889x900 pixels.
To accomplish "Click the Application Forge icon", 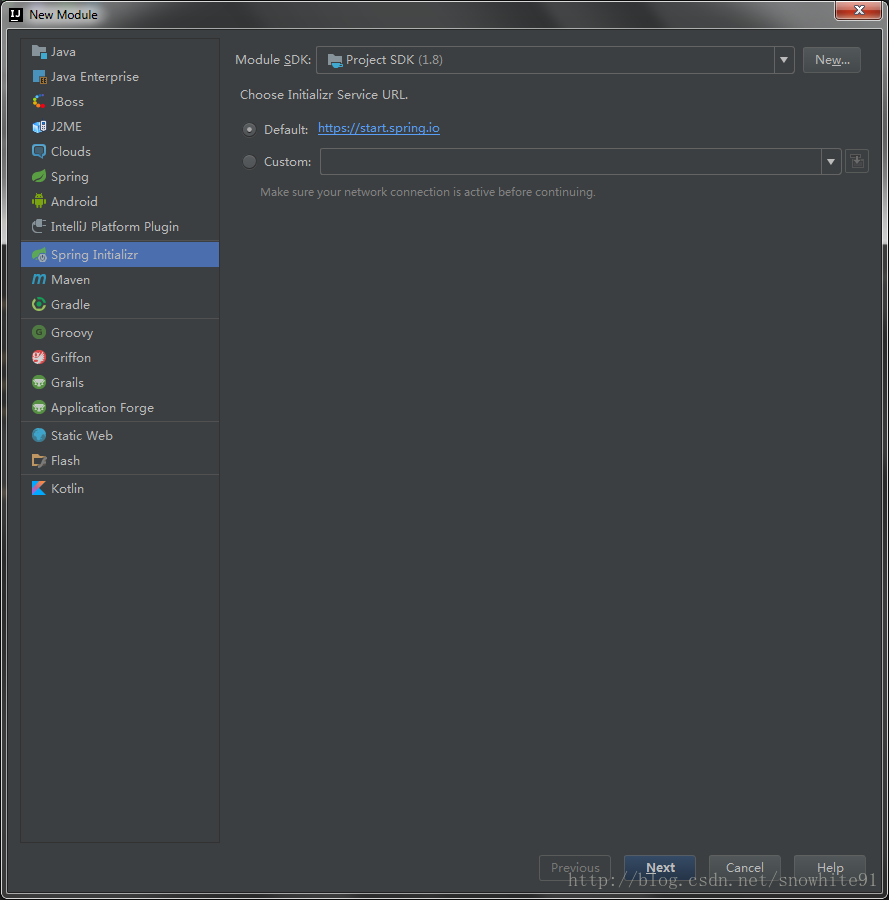I will [39, 408].
